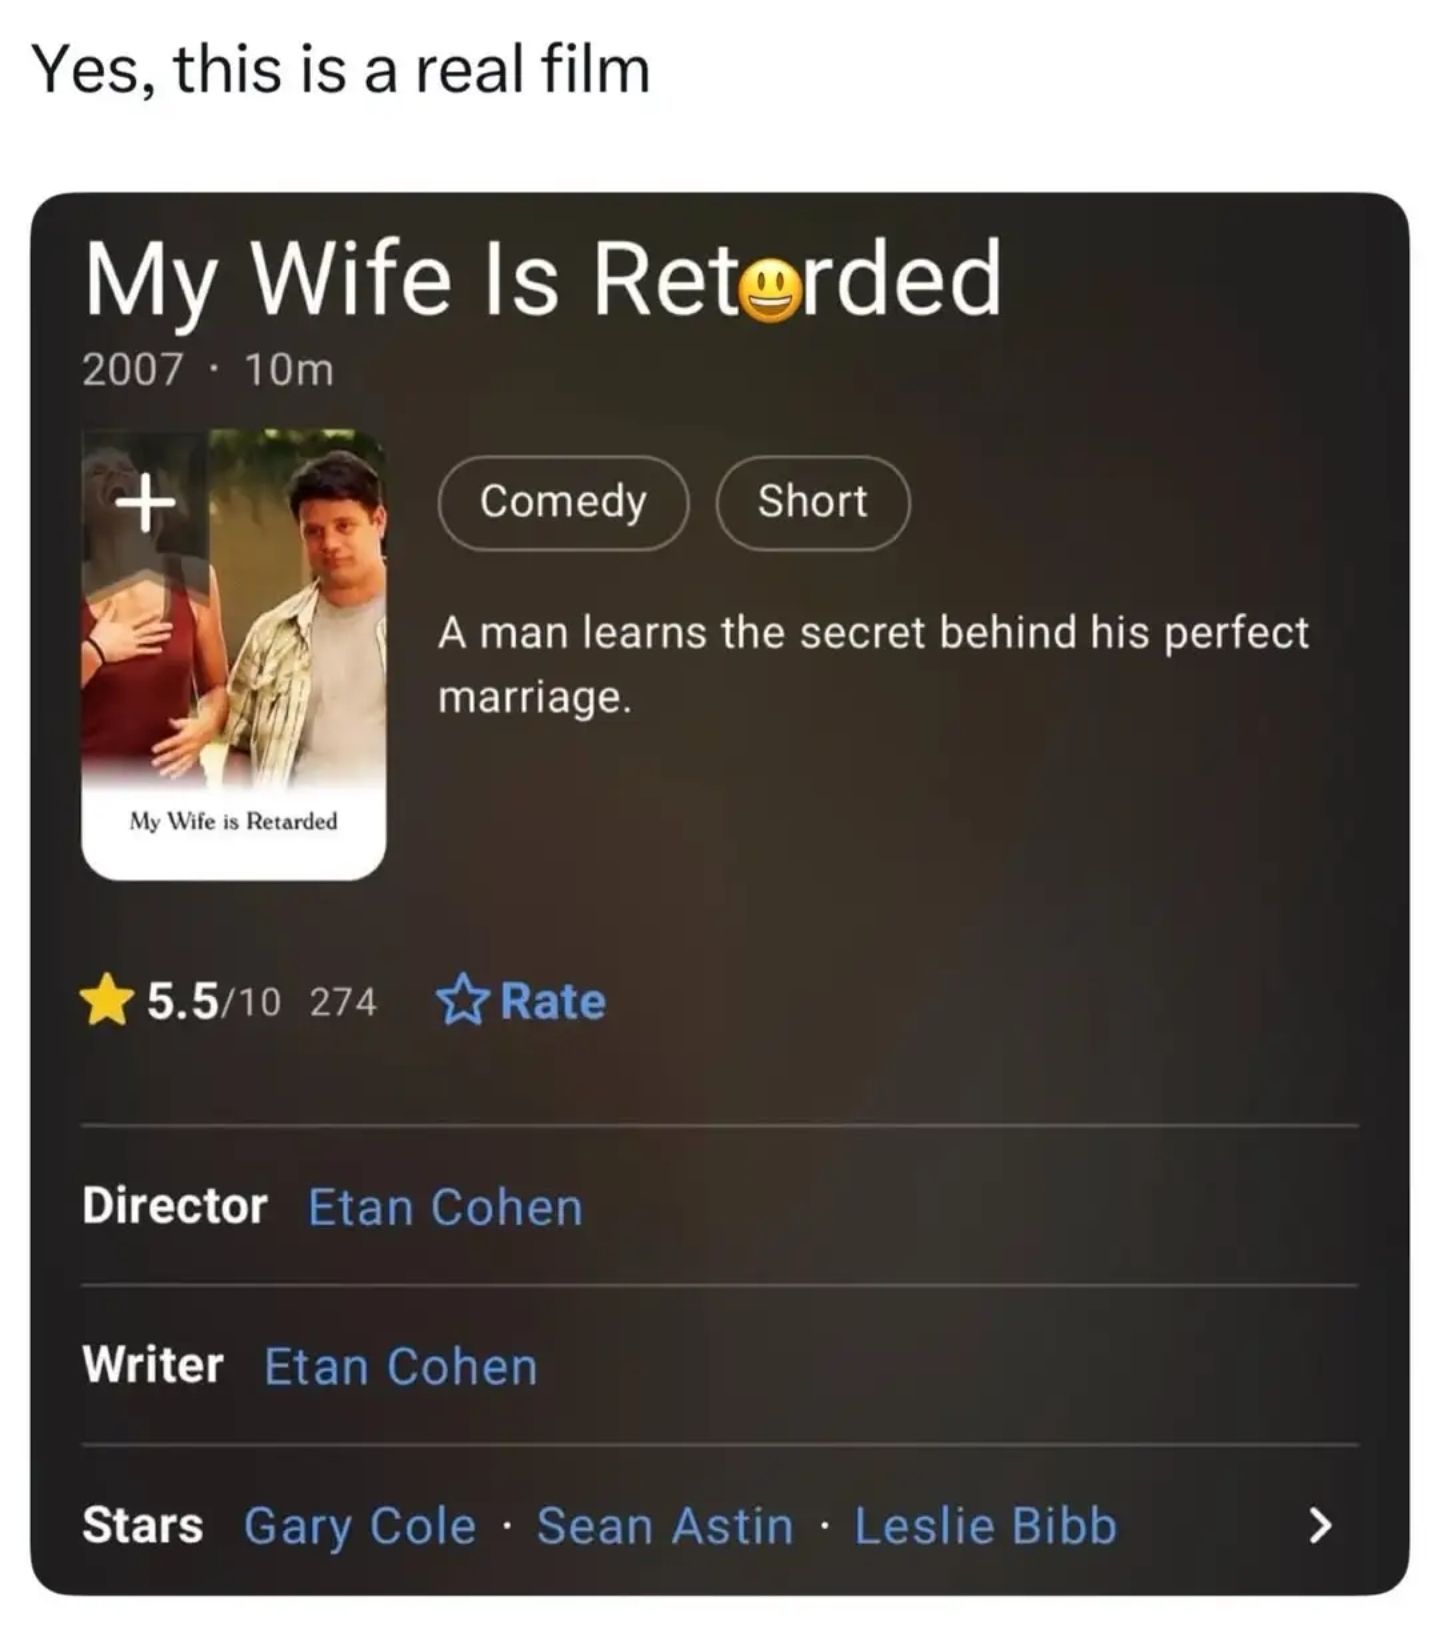
Task: Open director Etan Cohen's page
Action: (445, 1207)
